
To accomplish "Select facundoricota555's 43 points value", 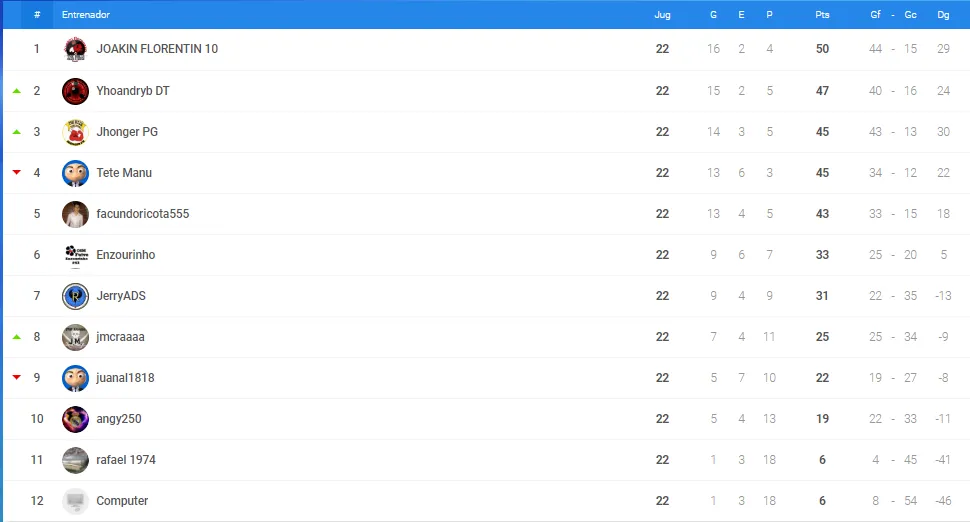I will 822,214.
